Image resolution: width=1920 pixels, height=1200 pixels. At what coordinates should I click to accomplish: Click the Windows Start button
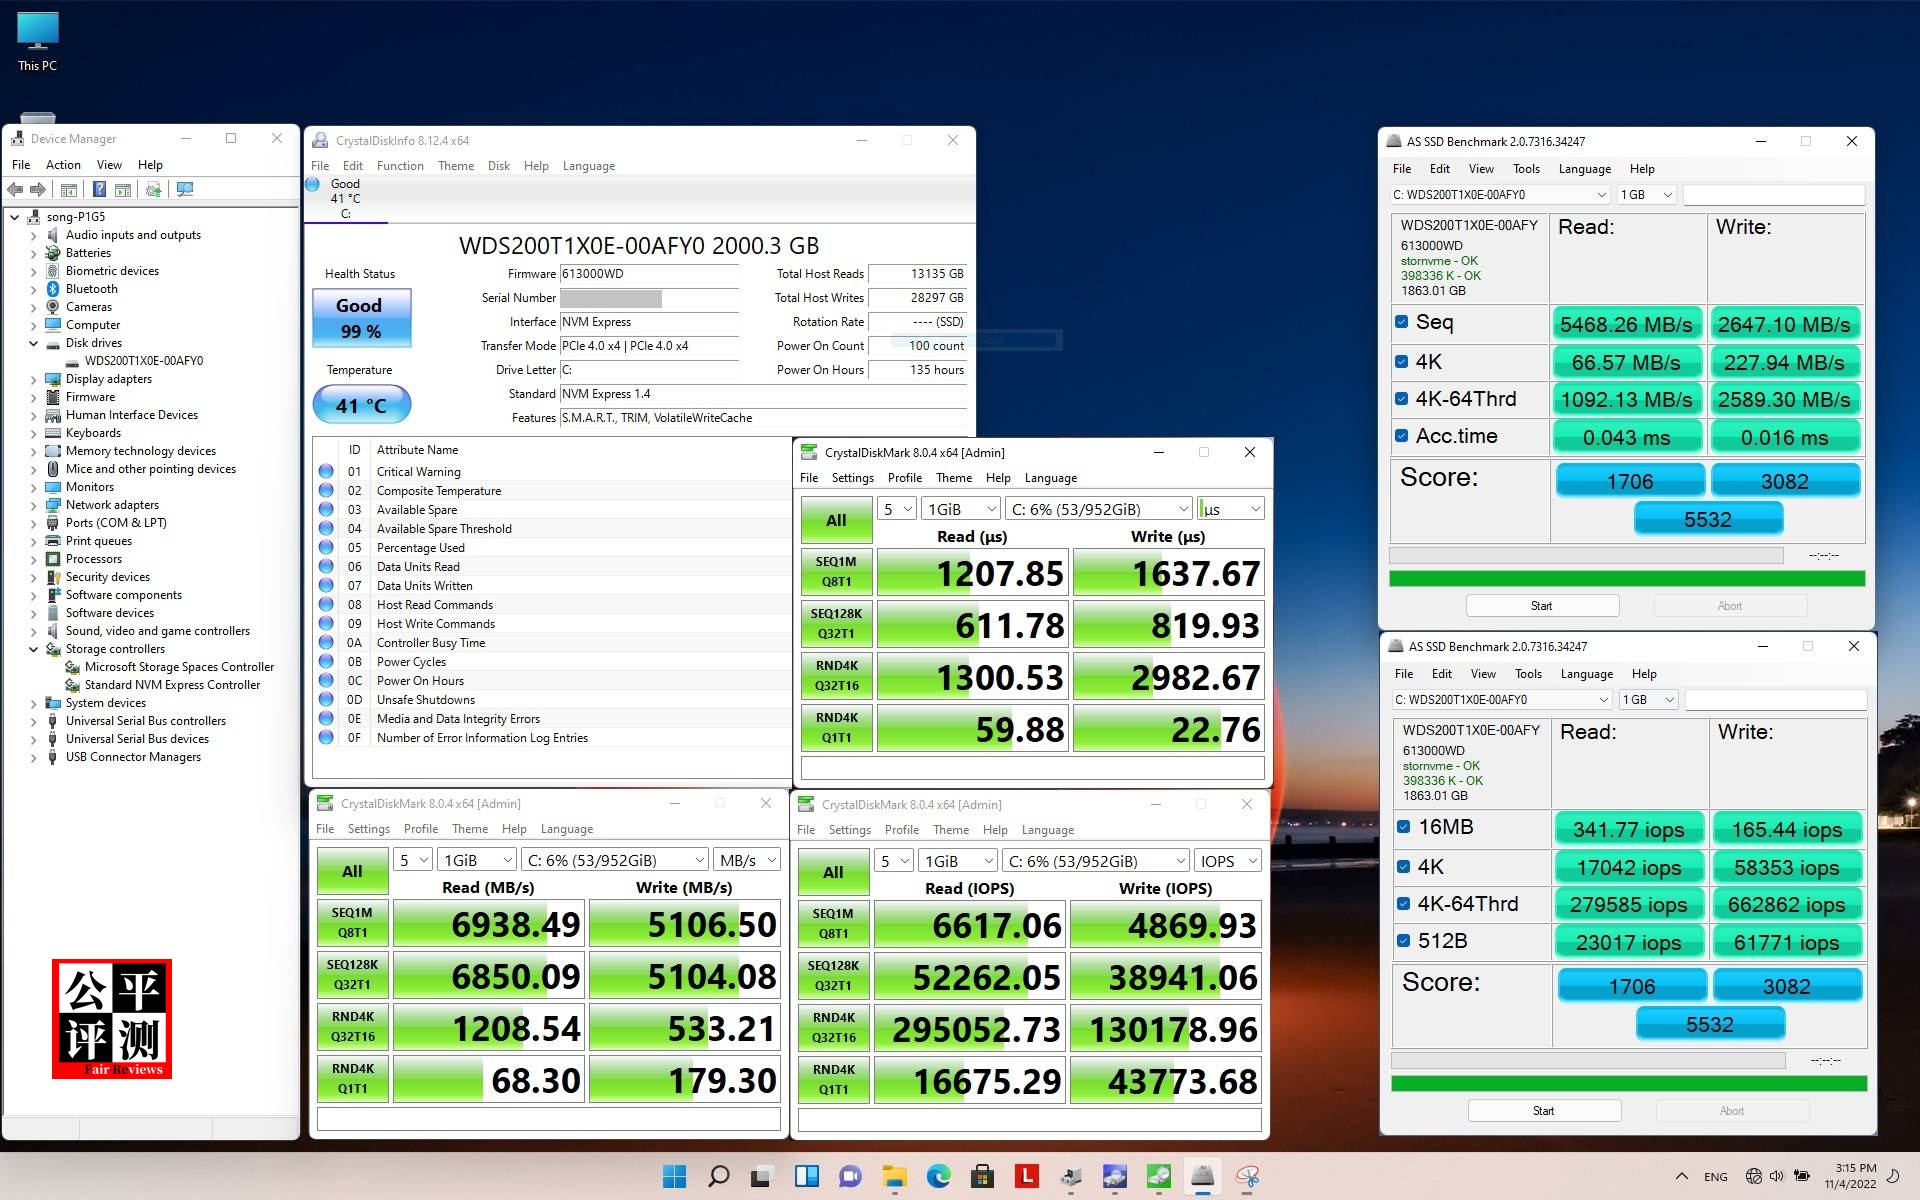675,1176
